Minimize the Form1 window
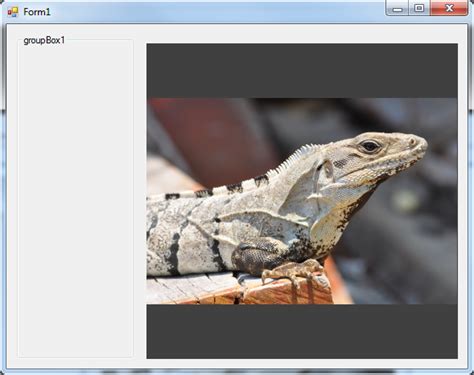 click(x=397, y=9)
